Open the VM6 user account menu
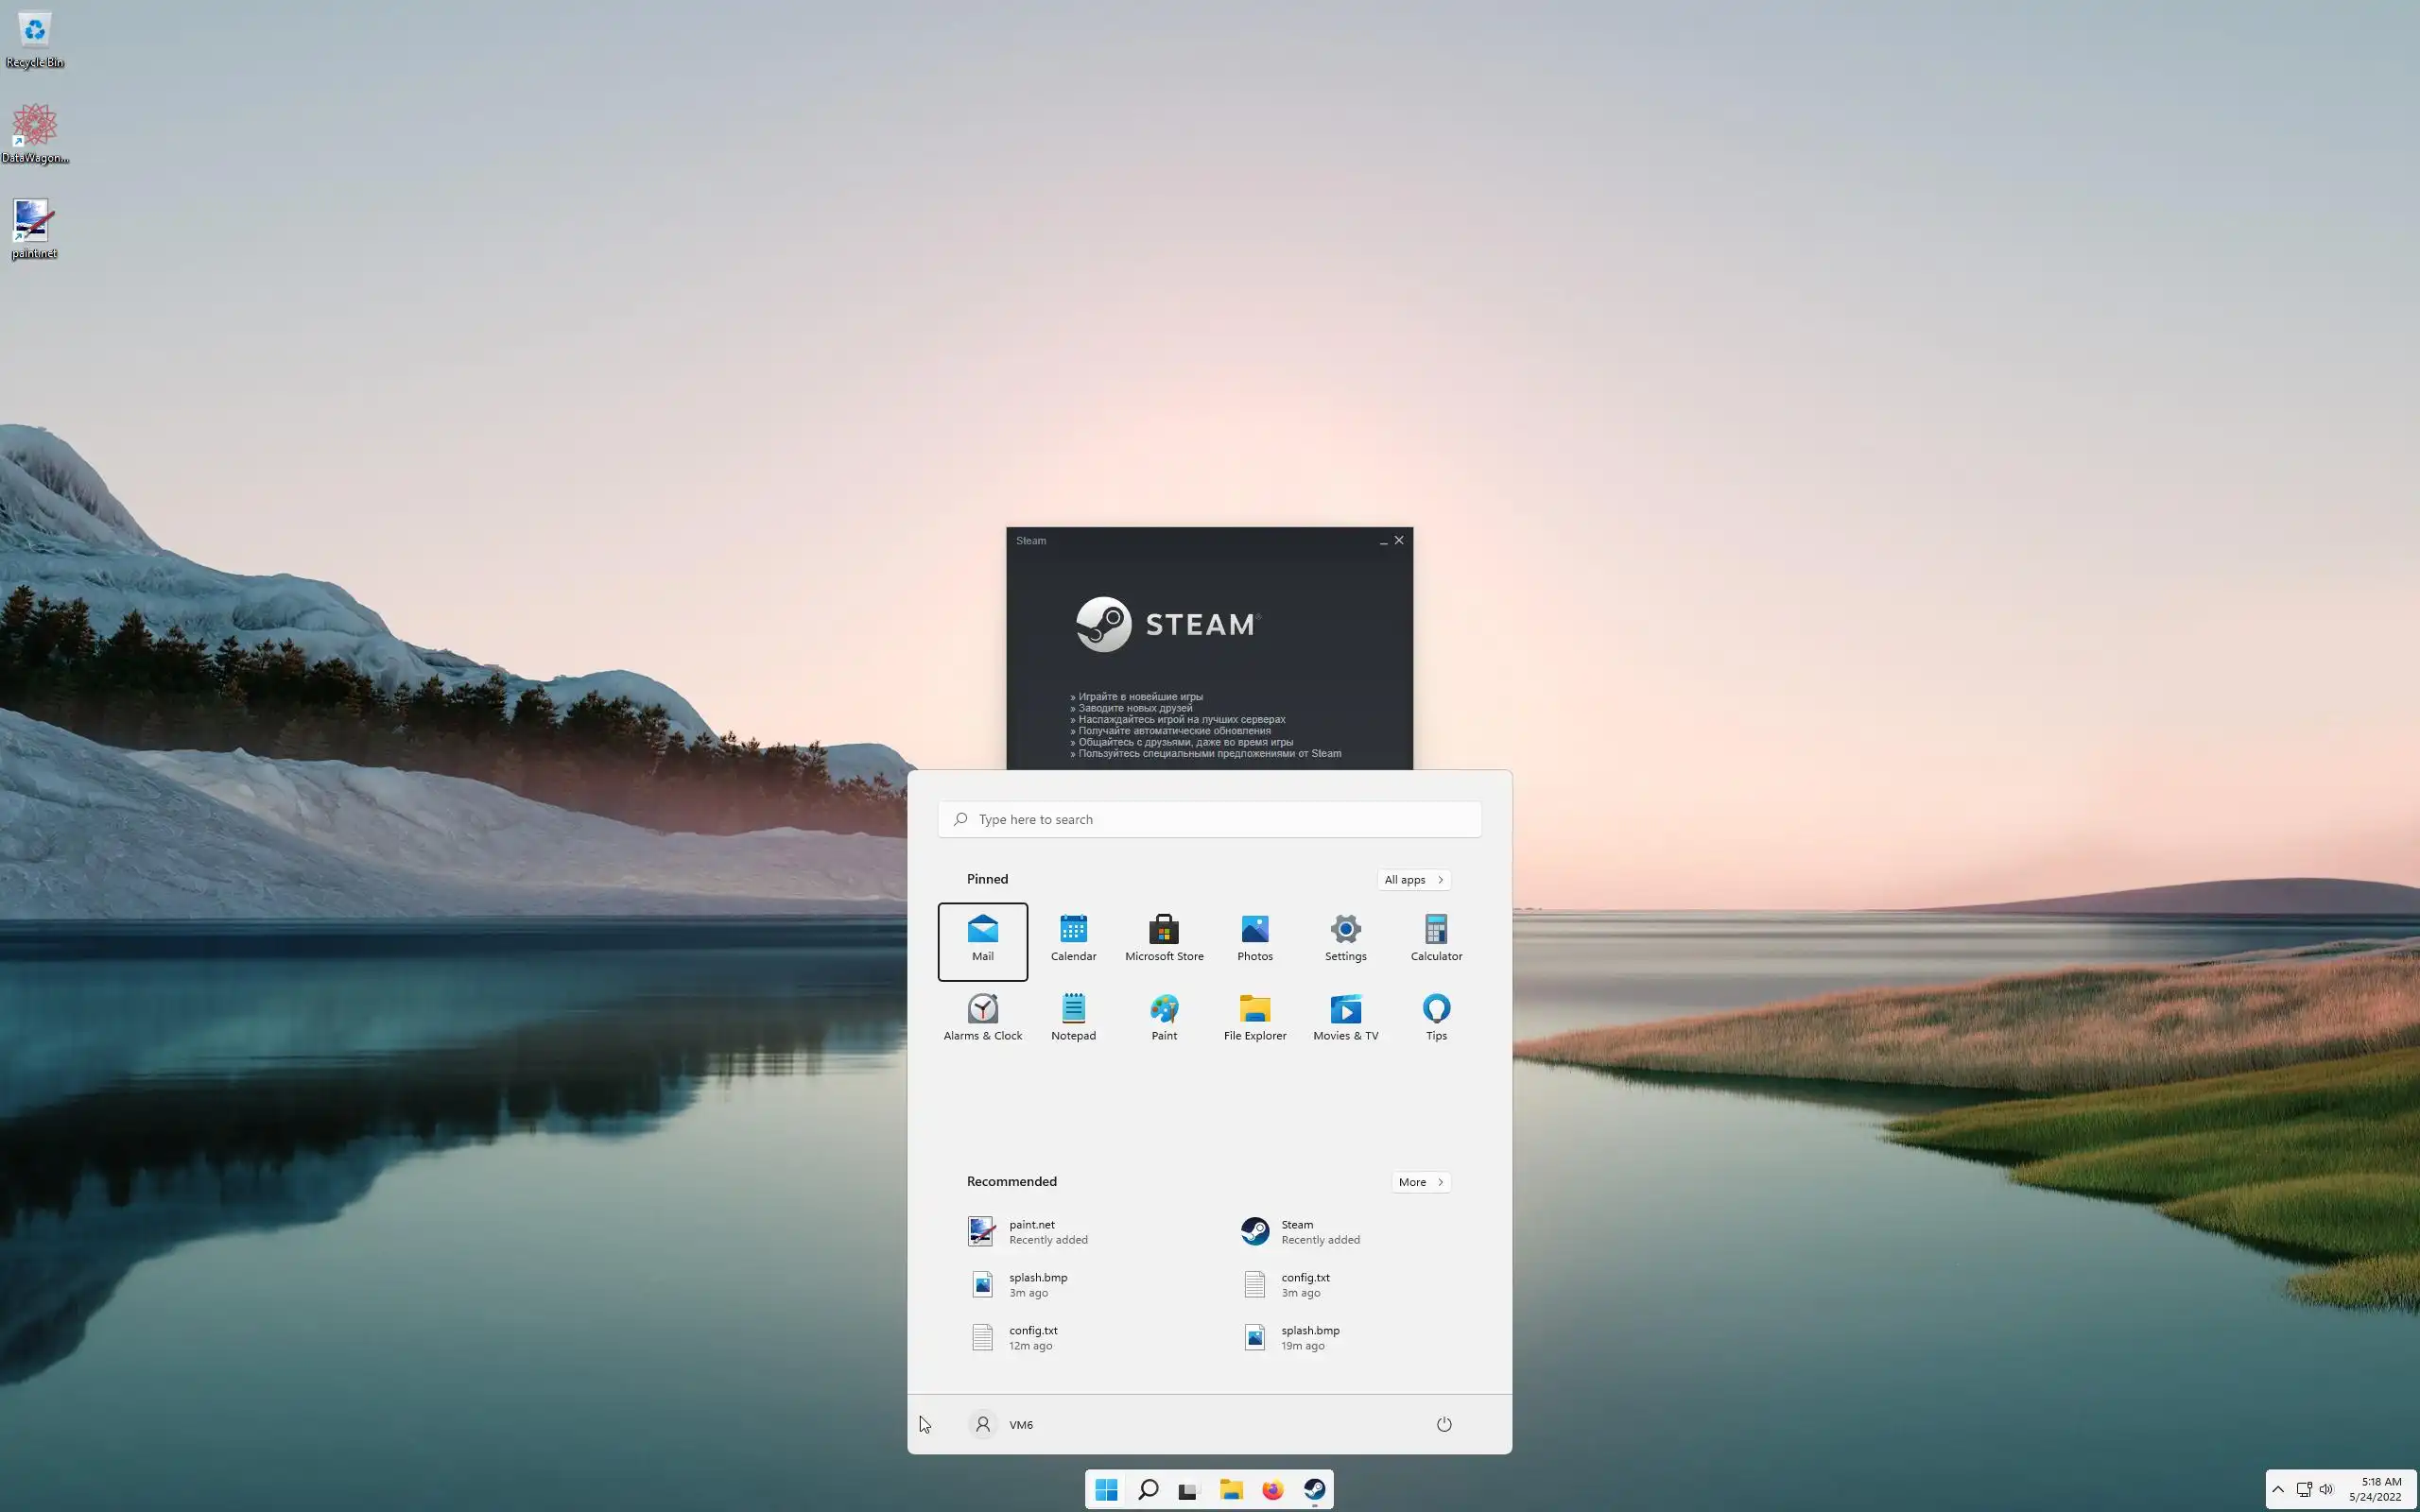Image resolution: width=2420 pixels, height=1512 pixels. pyautogui.click(x=1002, y=1424)
